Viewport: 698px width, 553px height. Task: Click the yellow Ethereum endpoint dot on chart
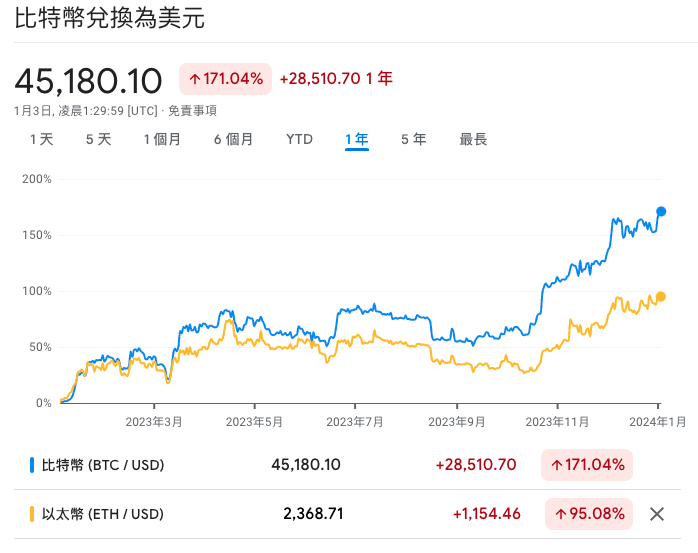point(661,296)
